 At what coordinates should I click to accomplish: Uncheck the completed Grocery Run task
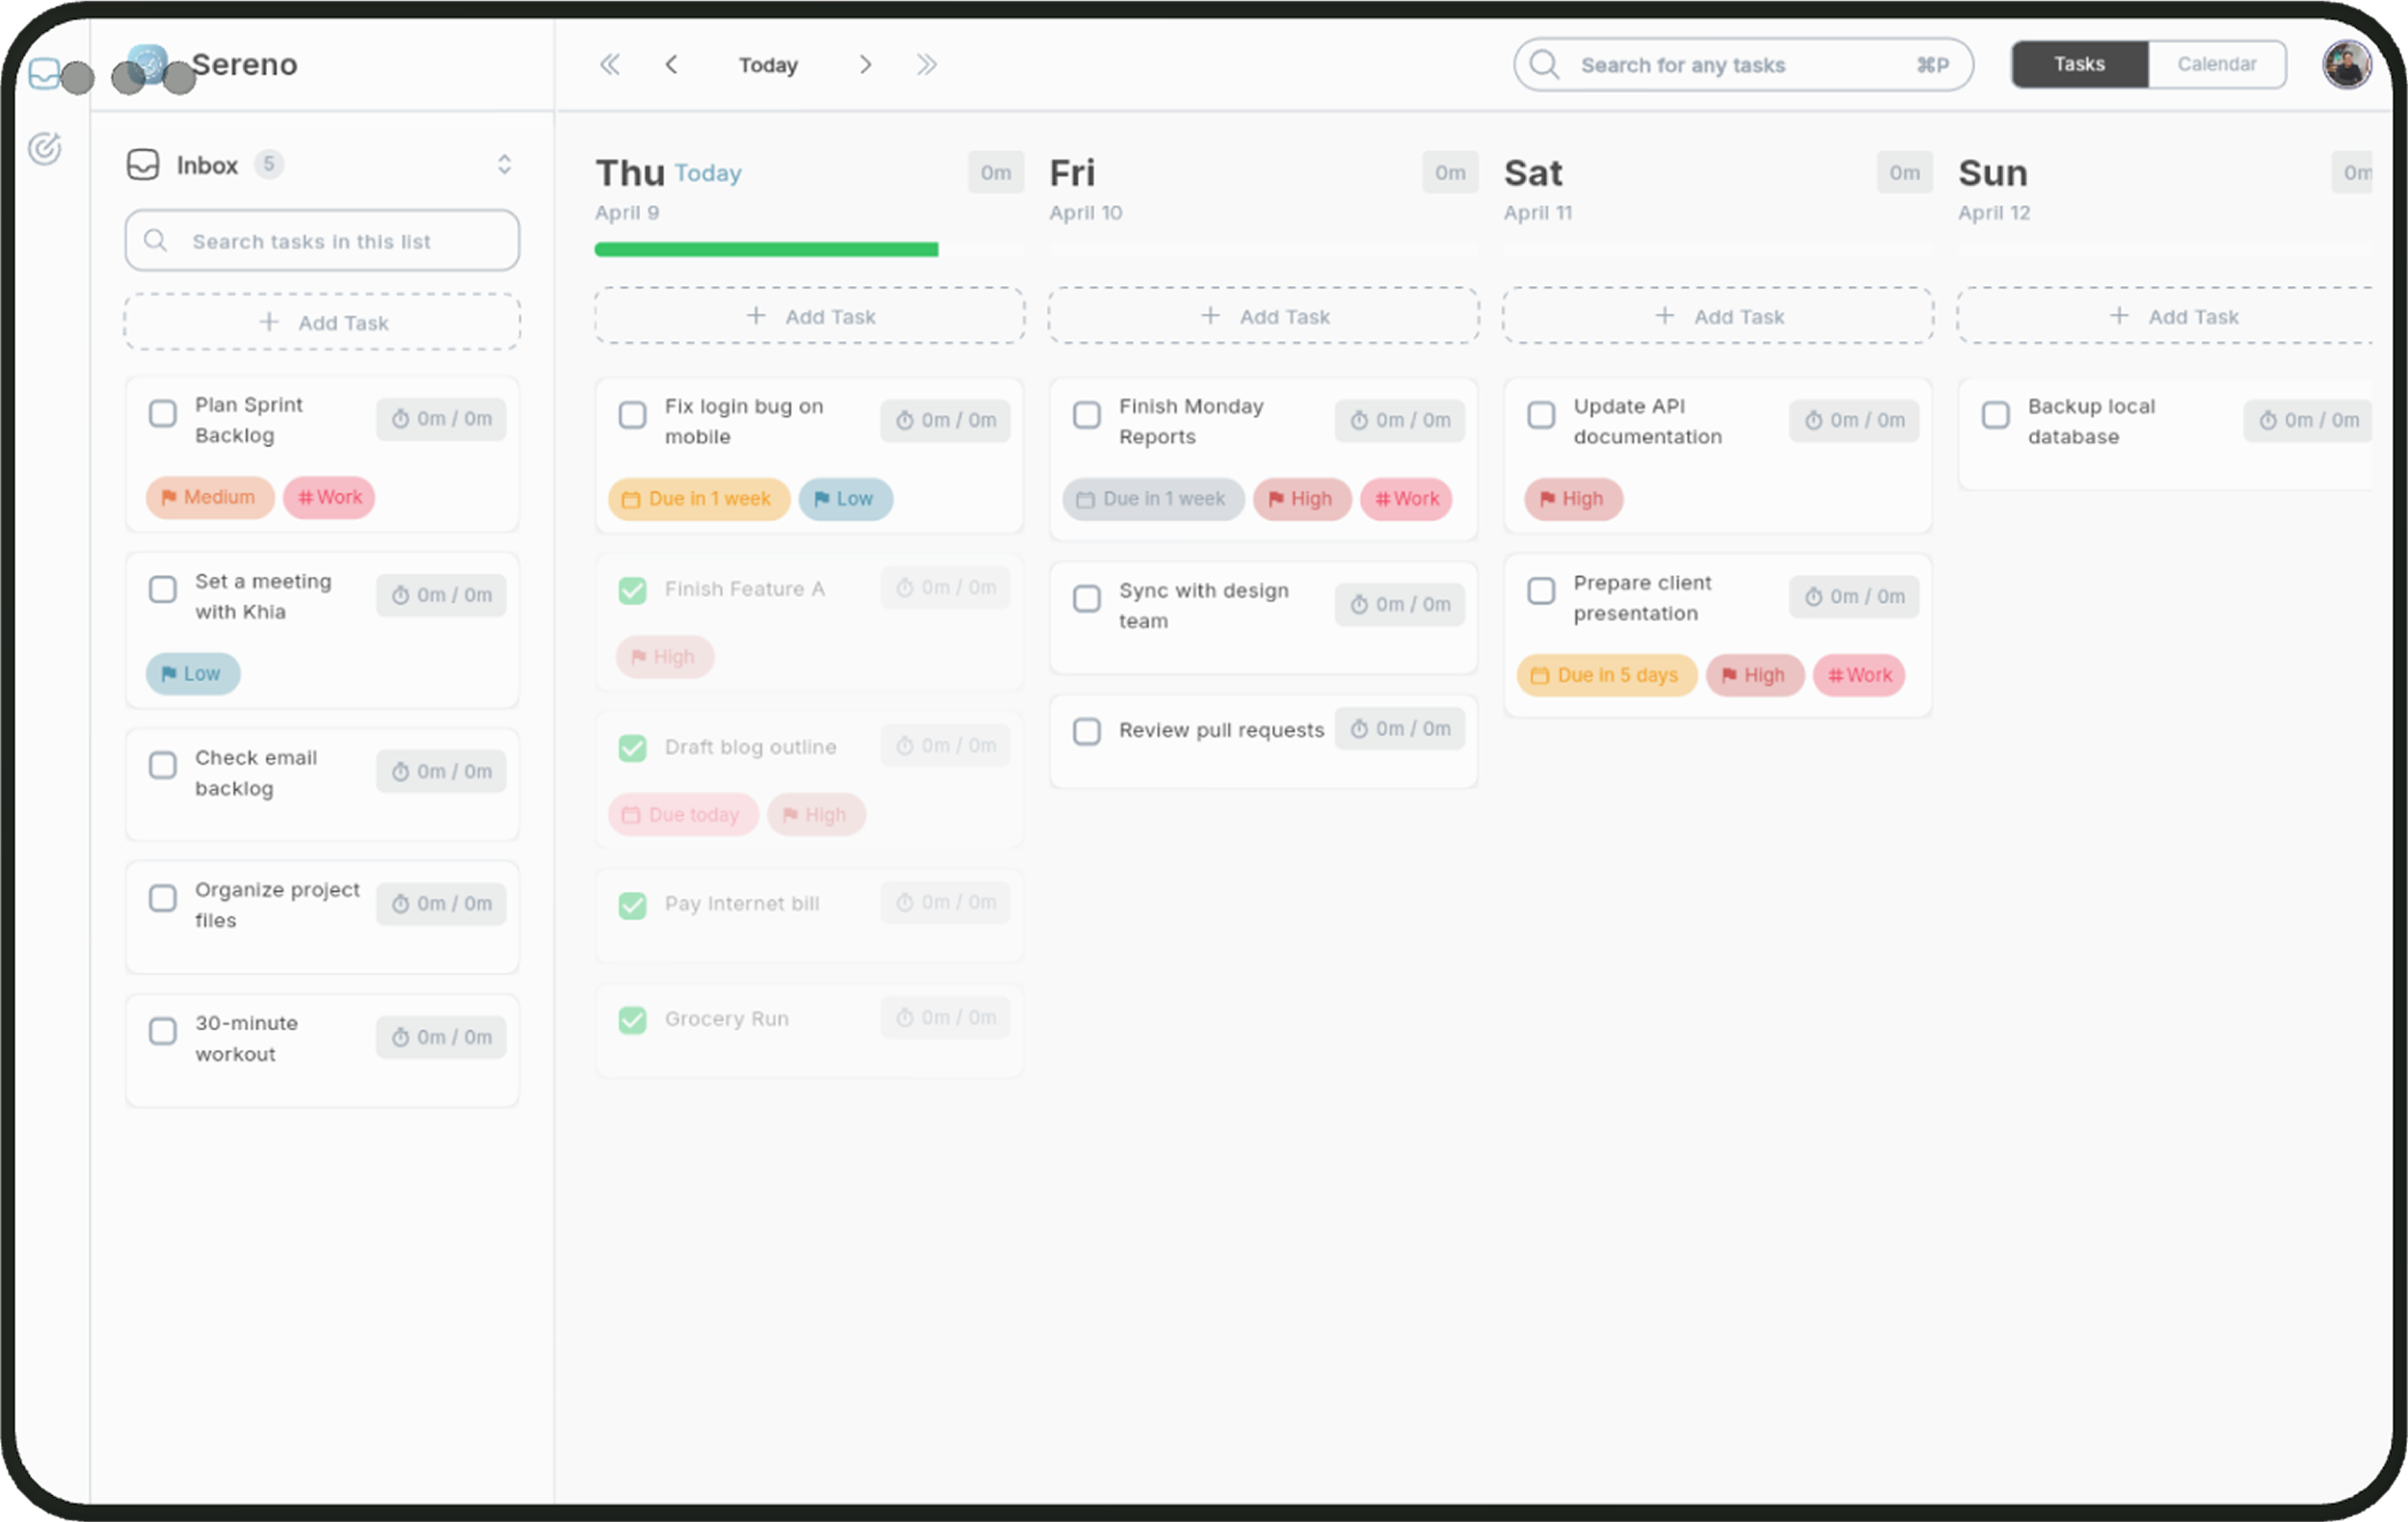pyautogui.click(x=633, y=1019)
